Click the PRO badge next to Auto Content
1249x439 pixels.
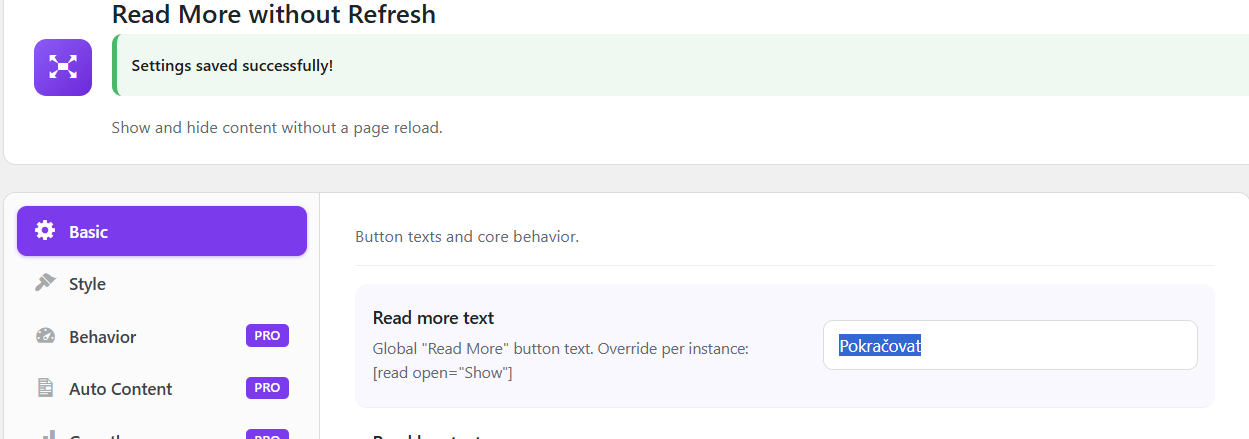click(267, 388)
